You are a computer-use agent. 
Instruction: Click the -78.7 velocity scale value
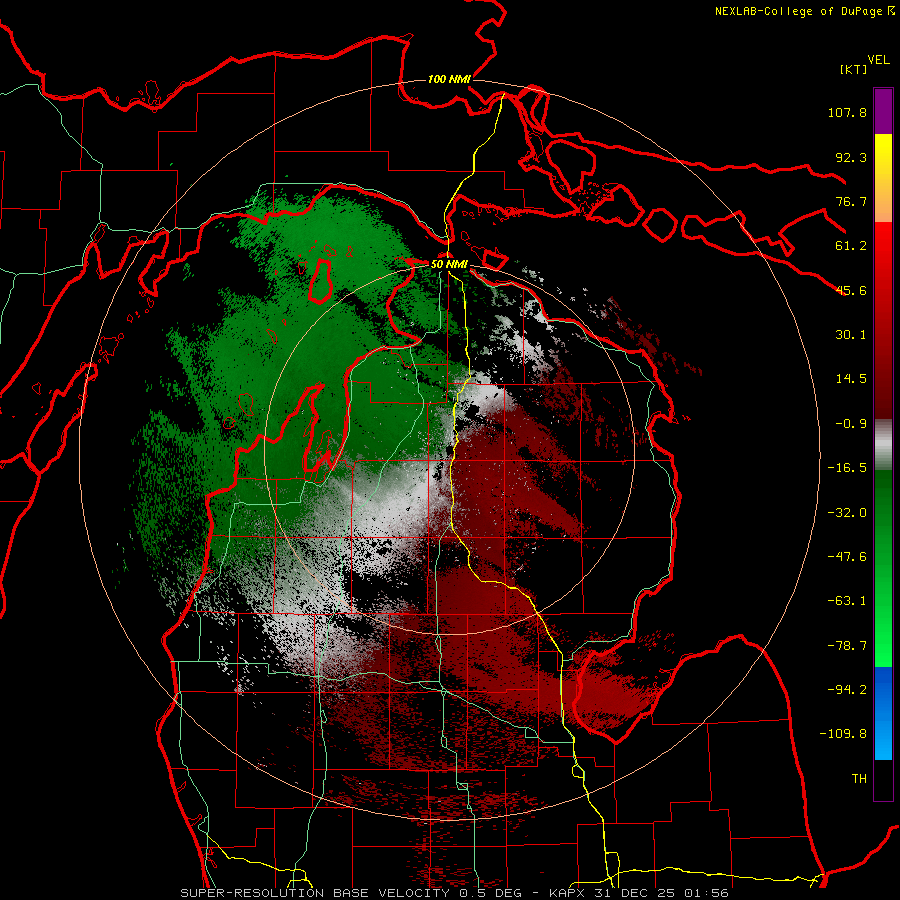[x=847, y=646]
